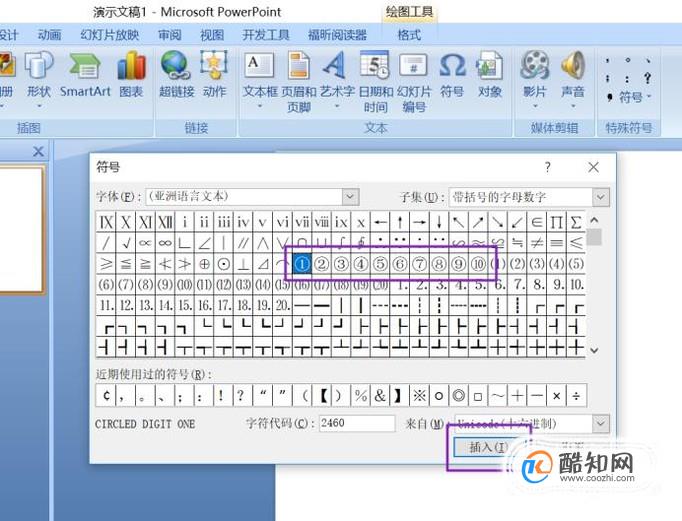Viewport: 682px width, 521px height.
Task: Pick the square root symbol in the grid
Action: 126,243
